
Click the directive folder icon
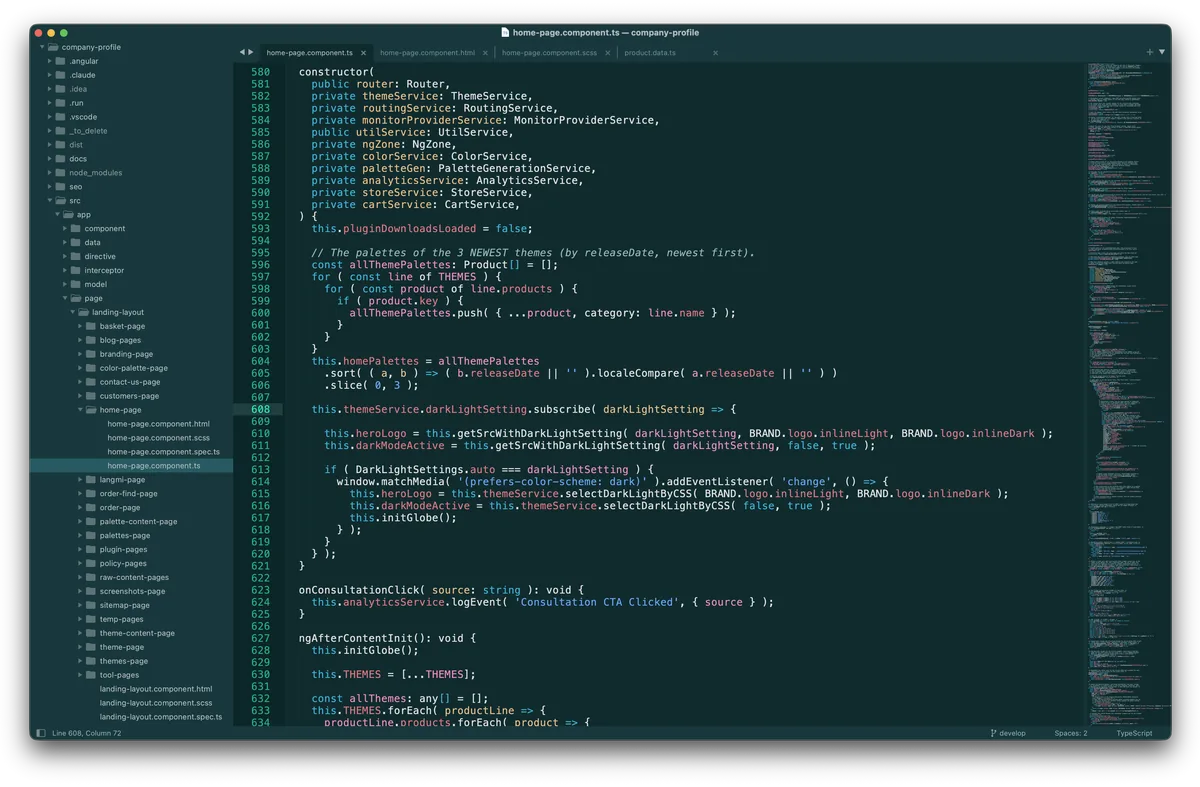[76, 257]
